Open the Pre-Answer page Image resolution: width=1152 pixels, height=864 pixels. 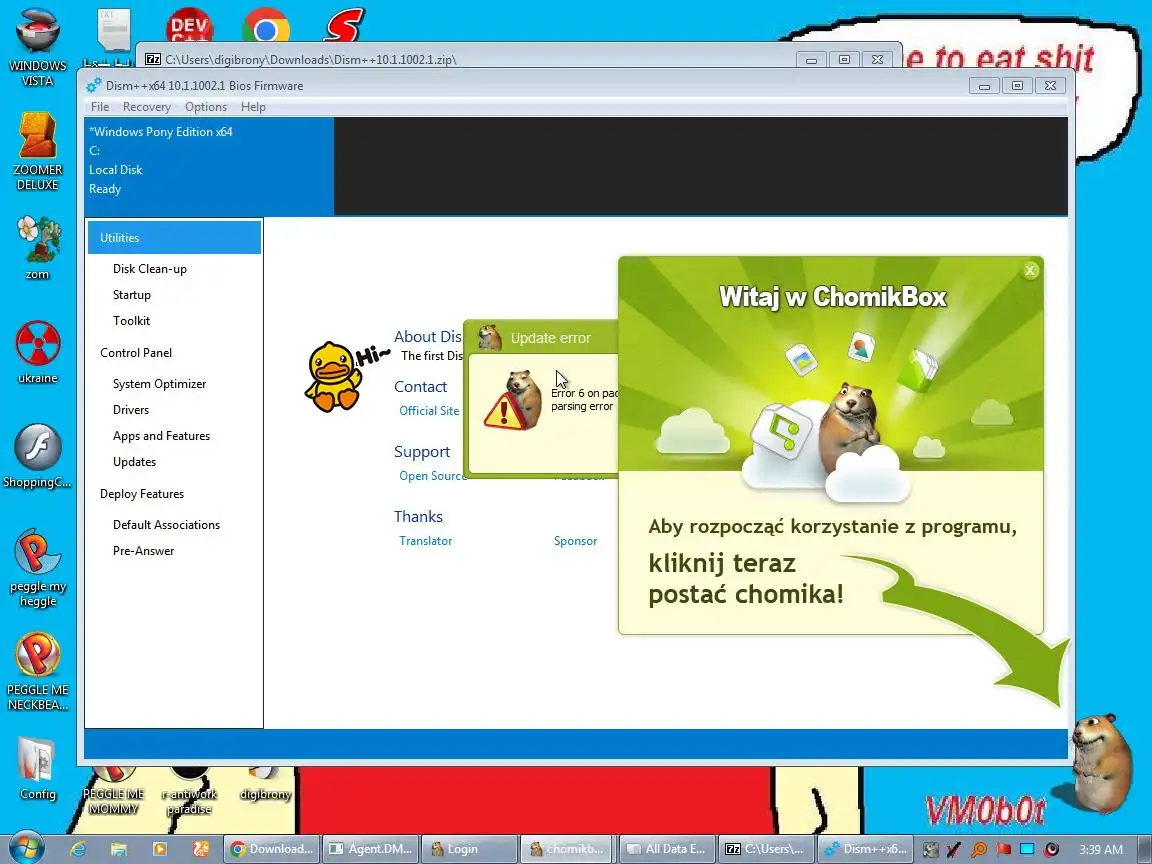coord(143,550)
